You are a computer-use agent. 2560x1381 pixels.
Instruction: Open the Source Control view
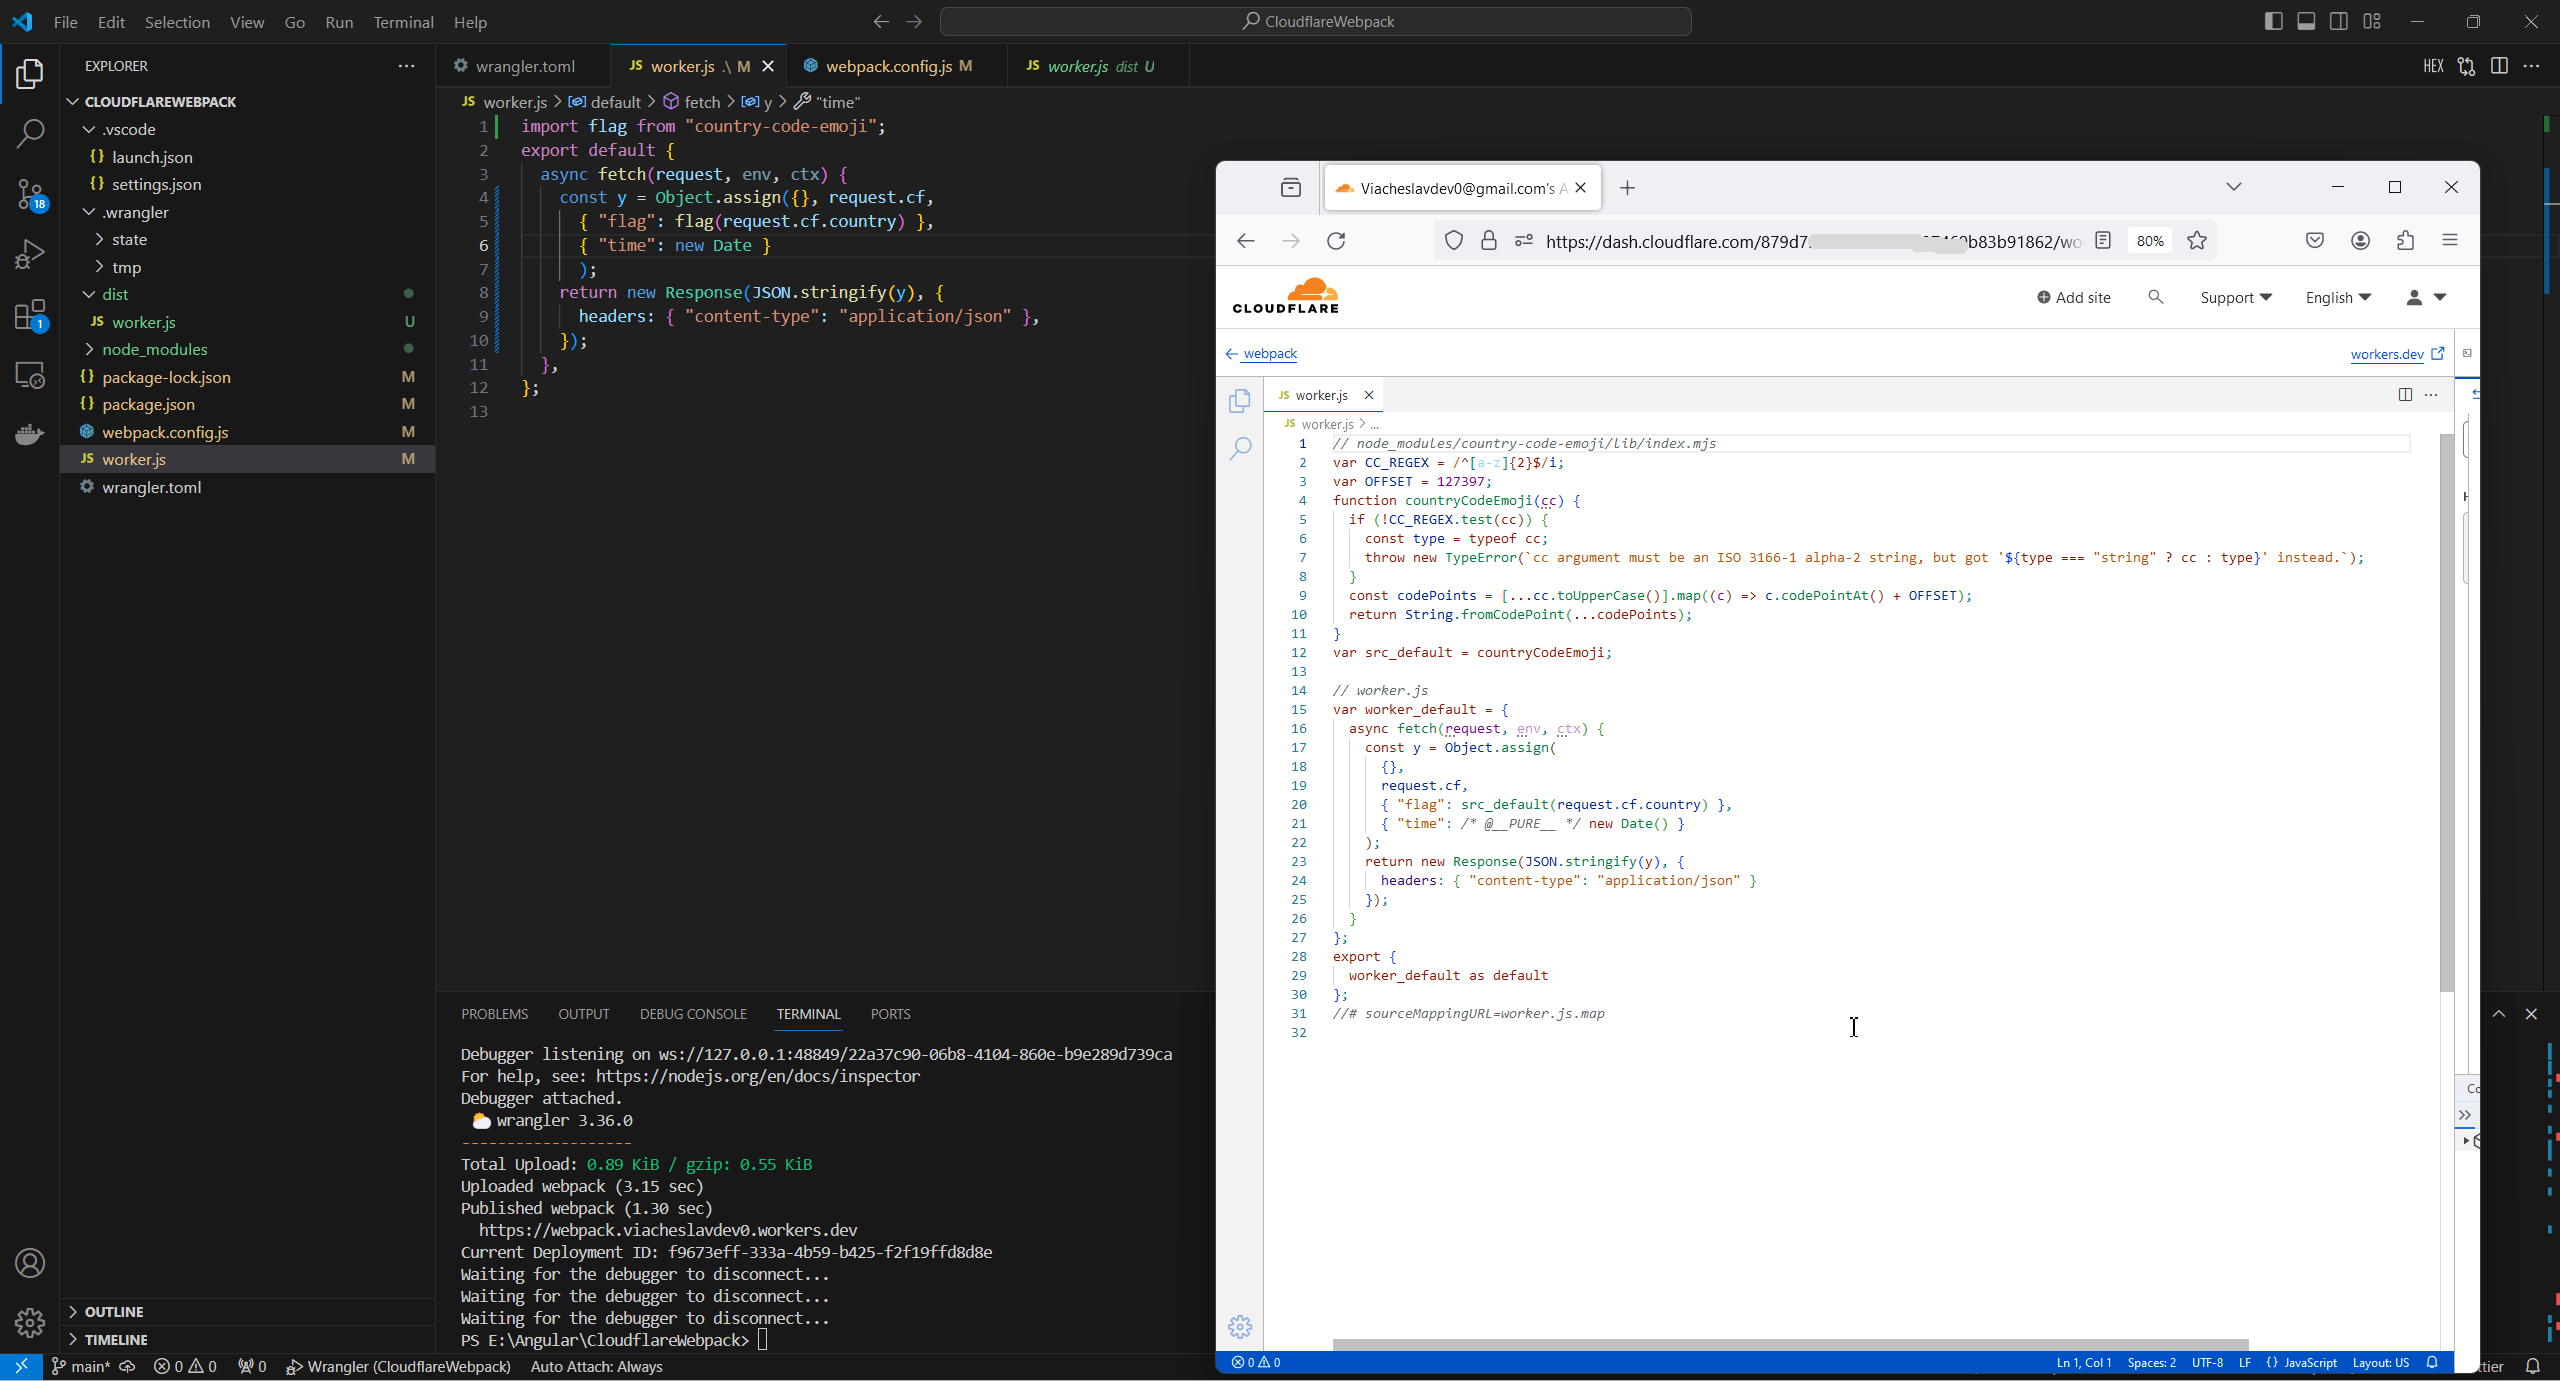pos(30,194)
